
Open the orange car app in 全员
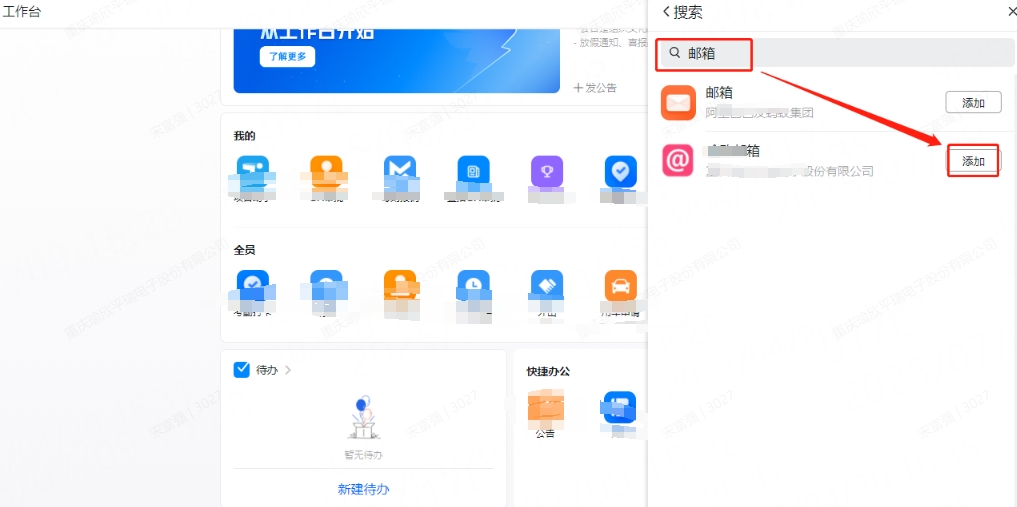pyautogui.click(x=620, y=286)
